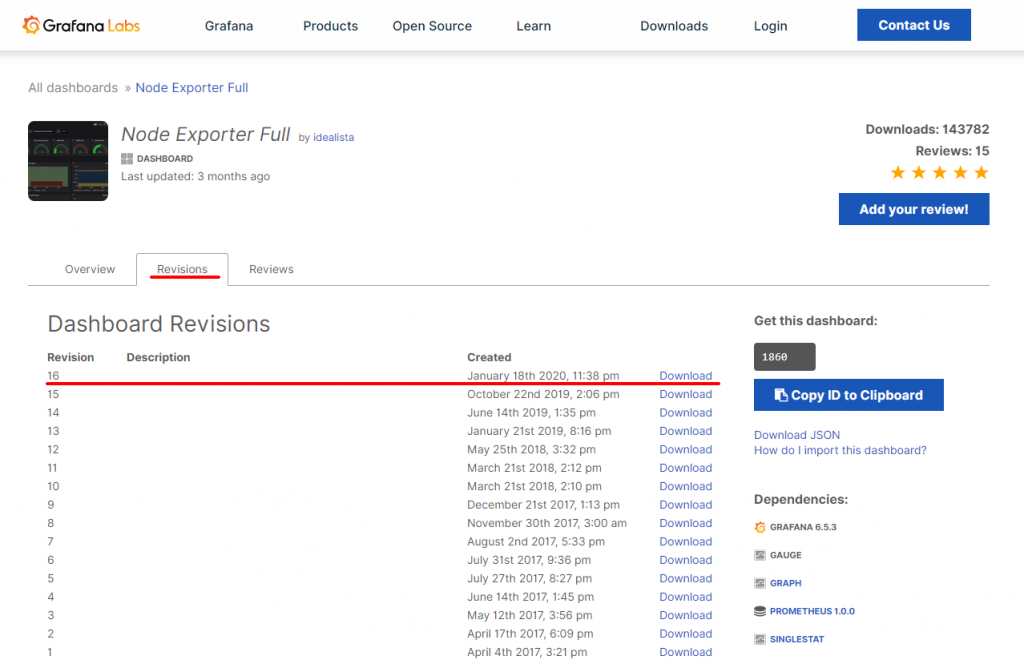This screenshot has width=1024, height=668.
Task: Open the Products navigation menu
Action: [330, 26]
